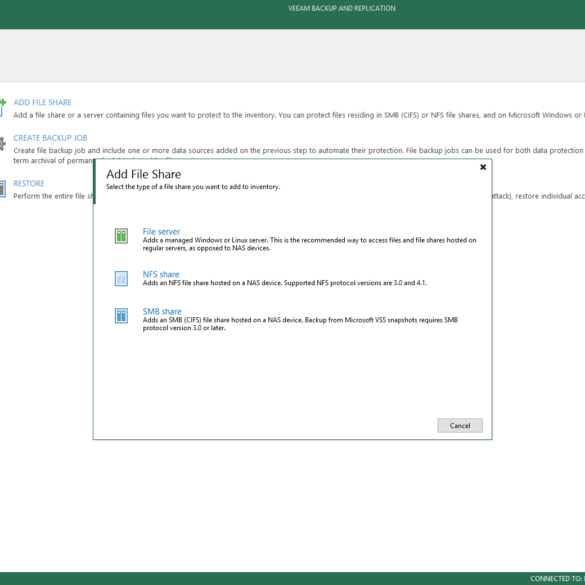
Task: Click the Restore icon in main window
Action: click(x=2, y=189)
